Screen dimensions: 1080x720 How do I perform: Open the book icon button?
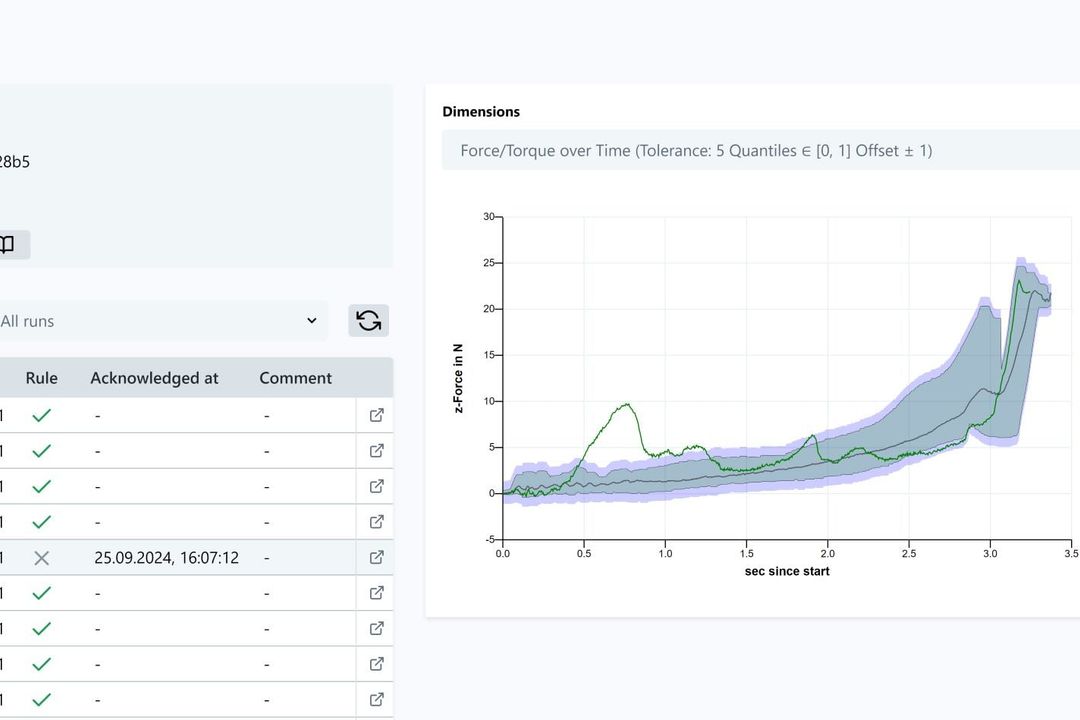coord(8,245)
